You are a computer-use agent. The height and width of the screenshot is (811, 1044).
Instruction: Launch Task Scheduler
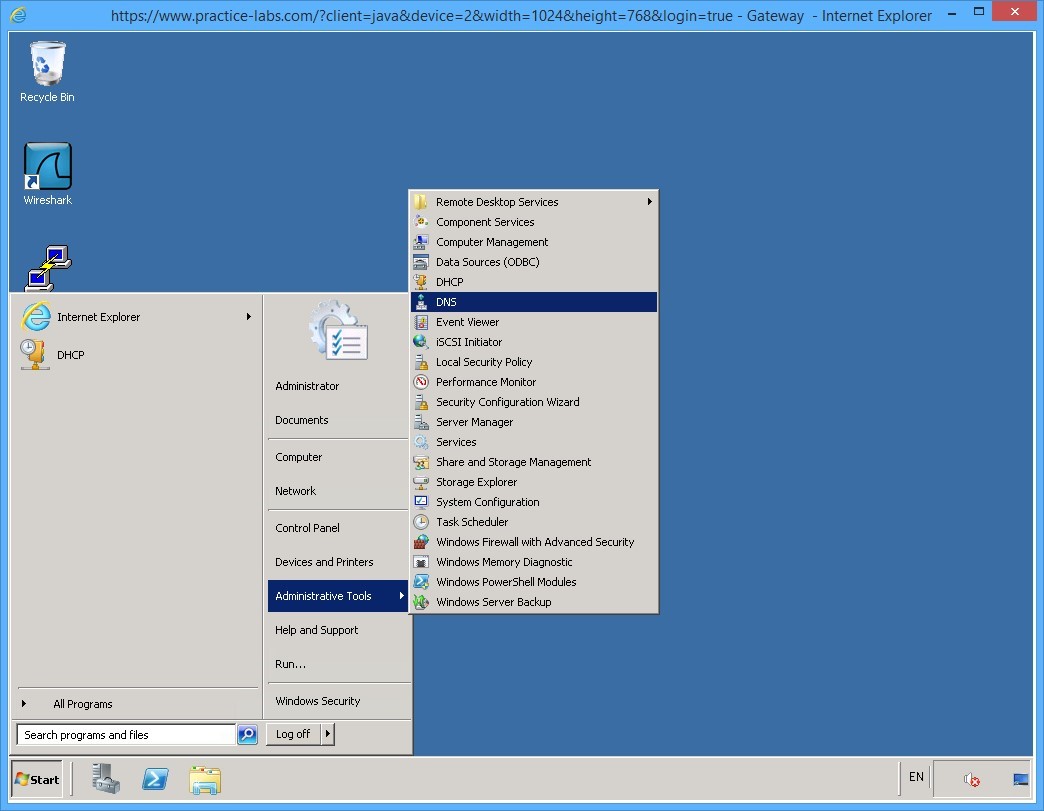point(470,521)
